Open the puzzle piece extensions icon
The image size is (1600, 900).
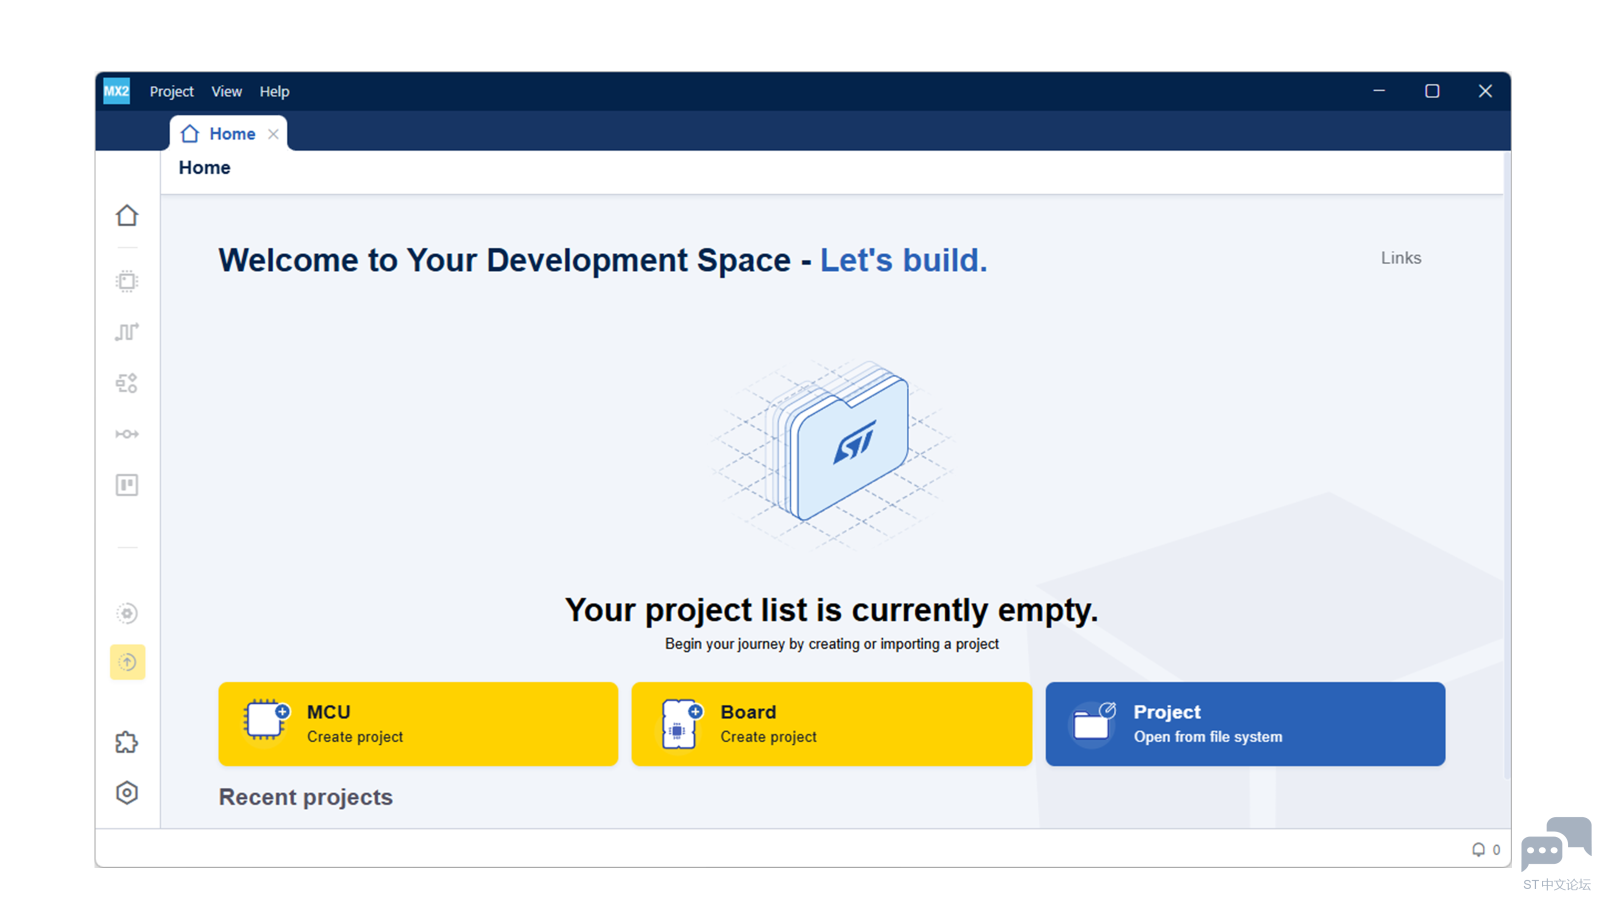[x=127, y=742]
